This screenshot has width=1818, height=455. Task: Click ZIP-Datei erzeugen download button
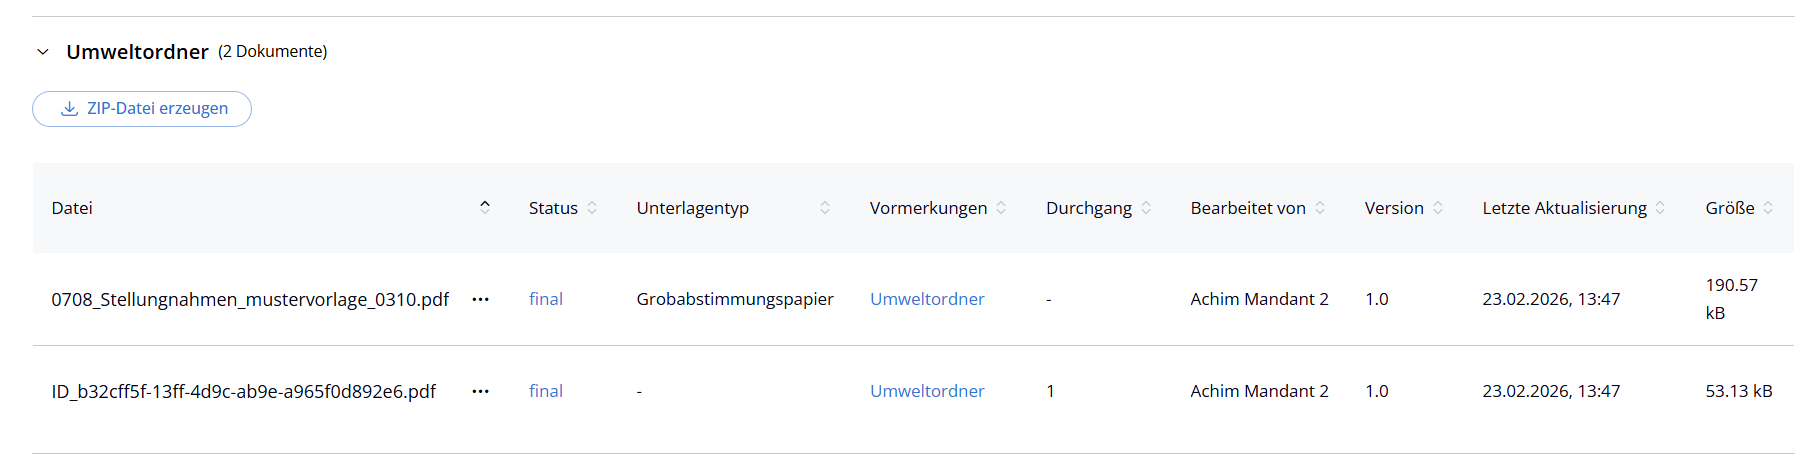tap(142, 109)
